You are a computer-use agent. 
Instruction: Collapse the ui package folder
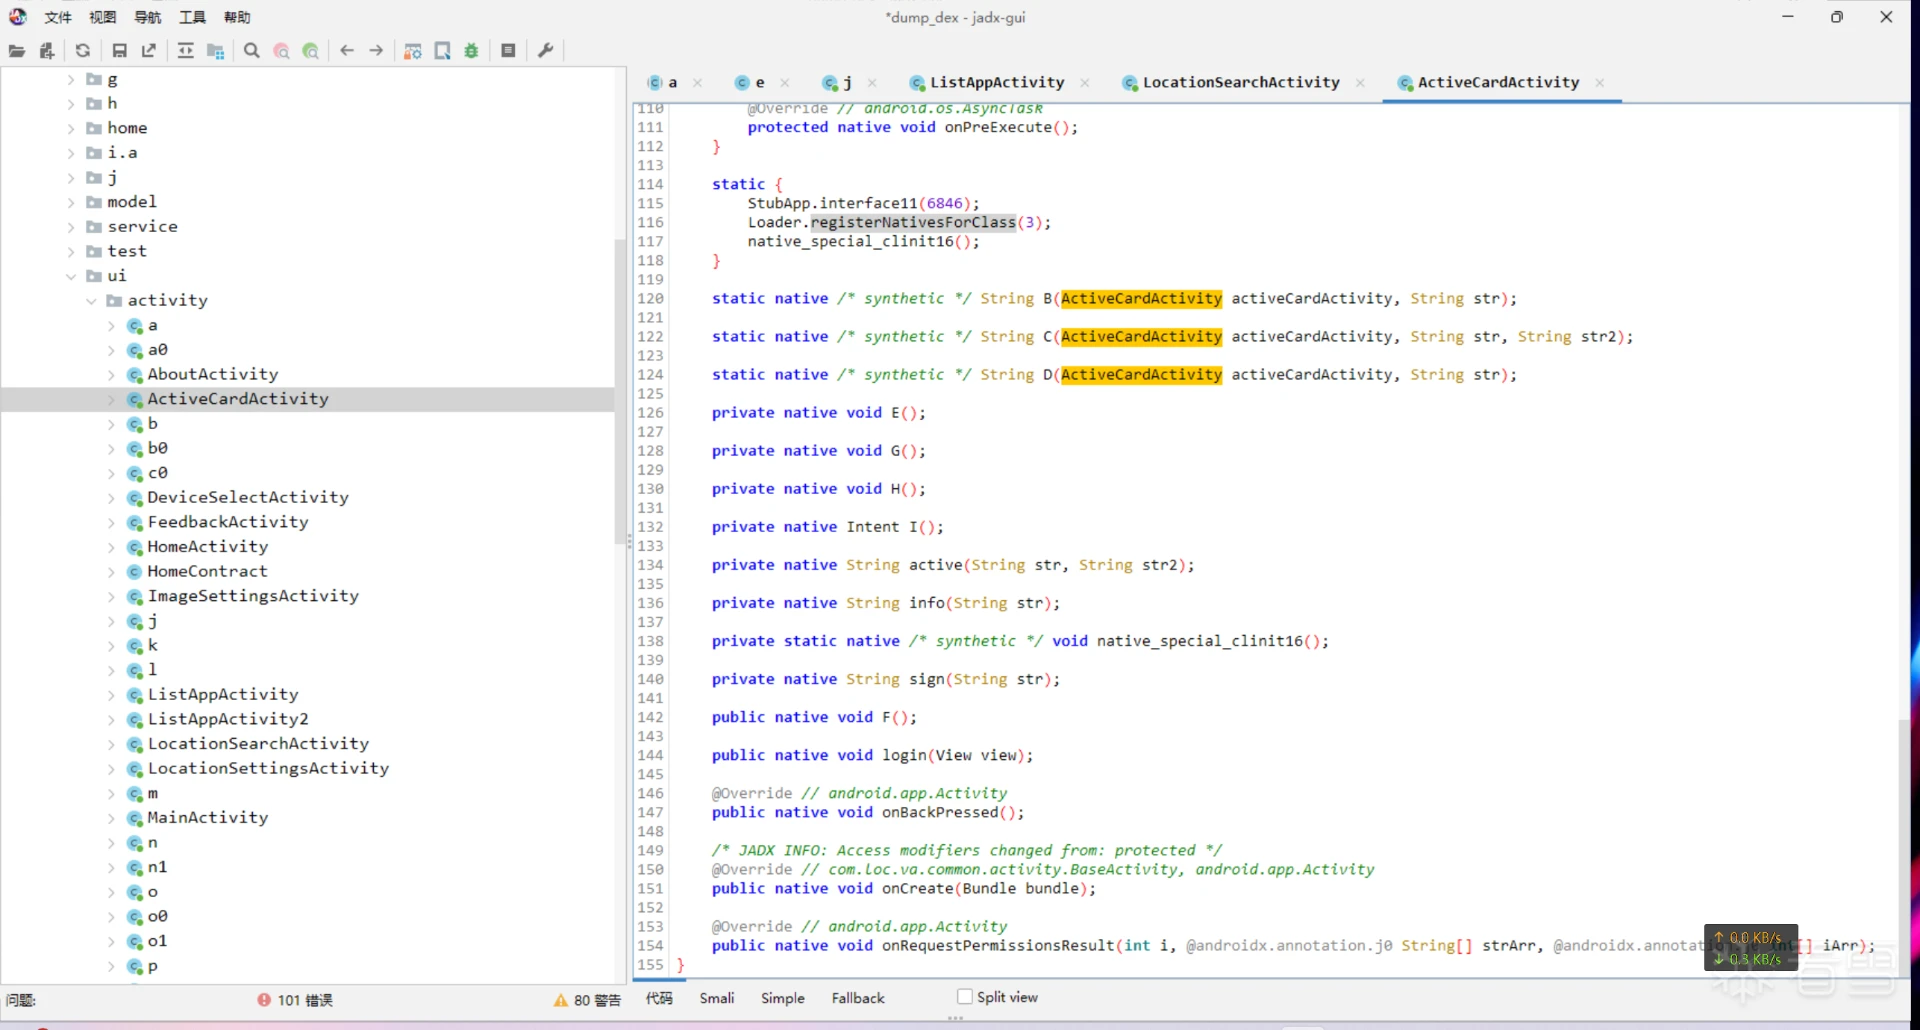click(71, 276)
